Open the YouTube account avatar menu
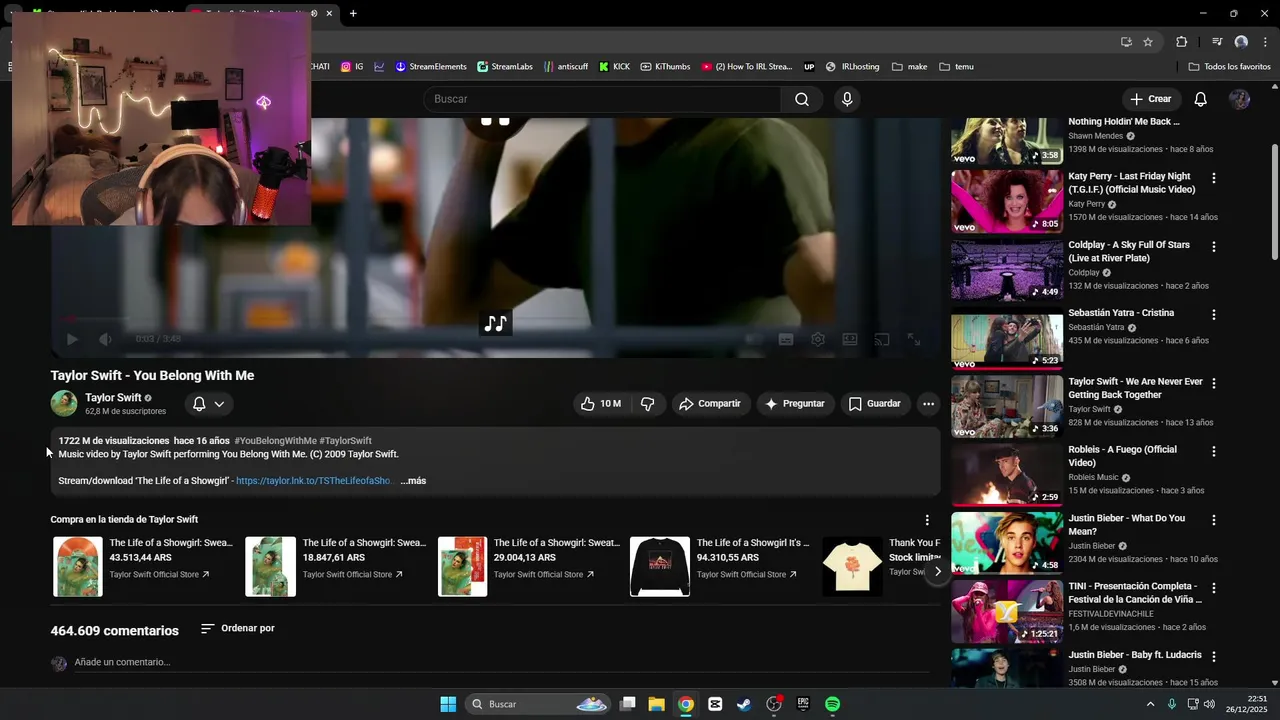This screenshot has height=720, width=1280. coord(1239,99)
